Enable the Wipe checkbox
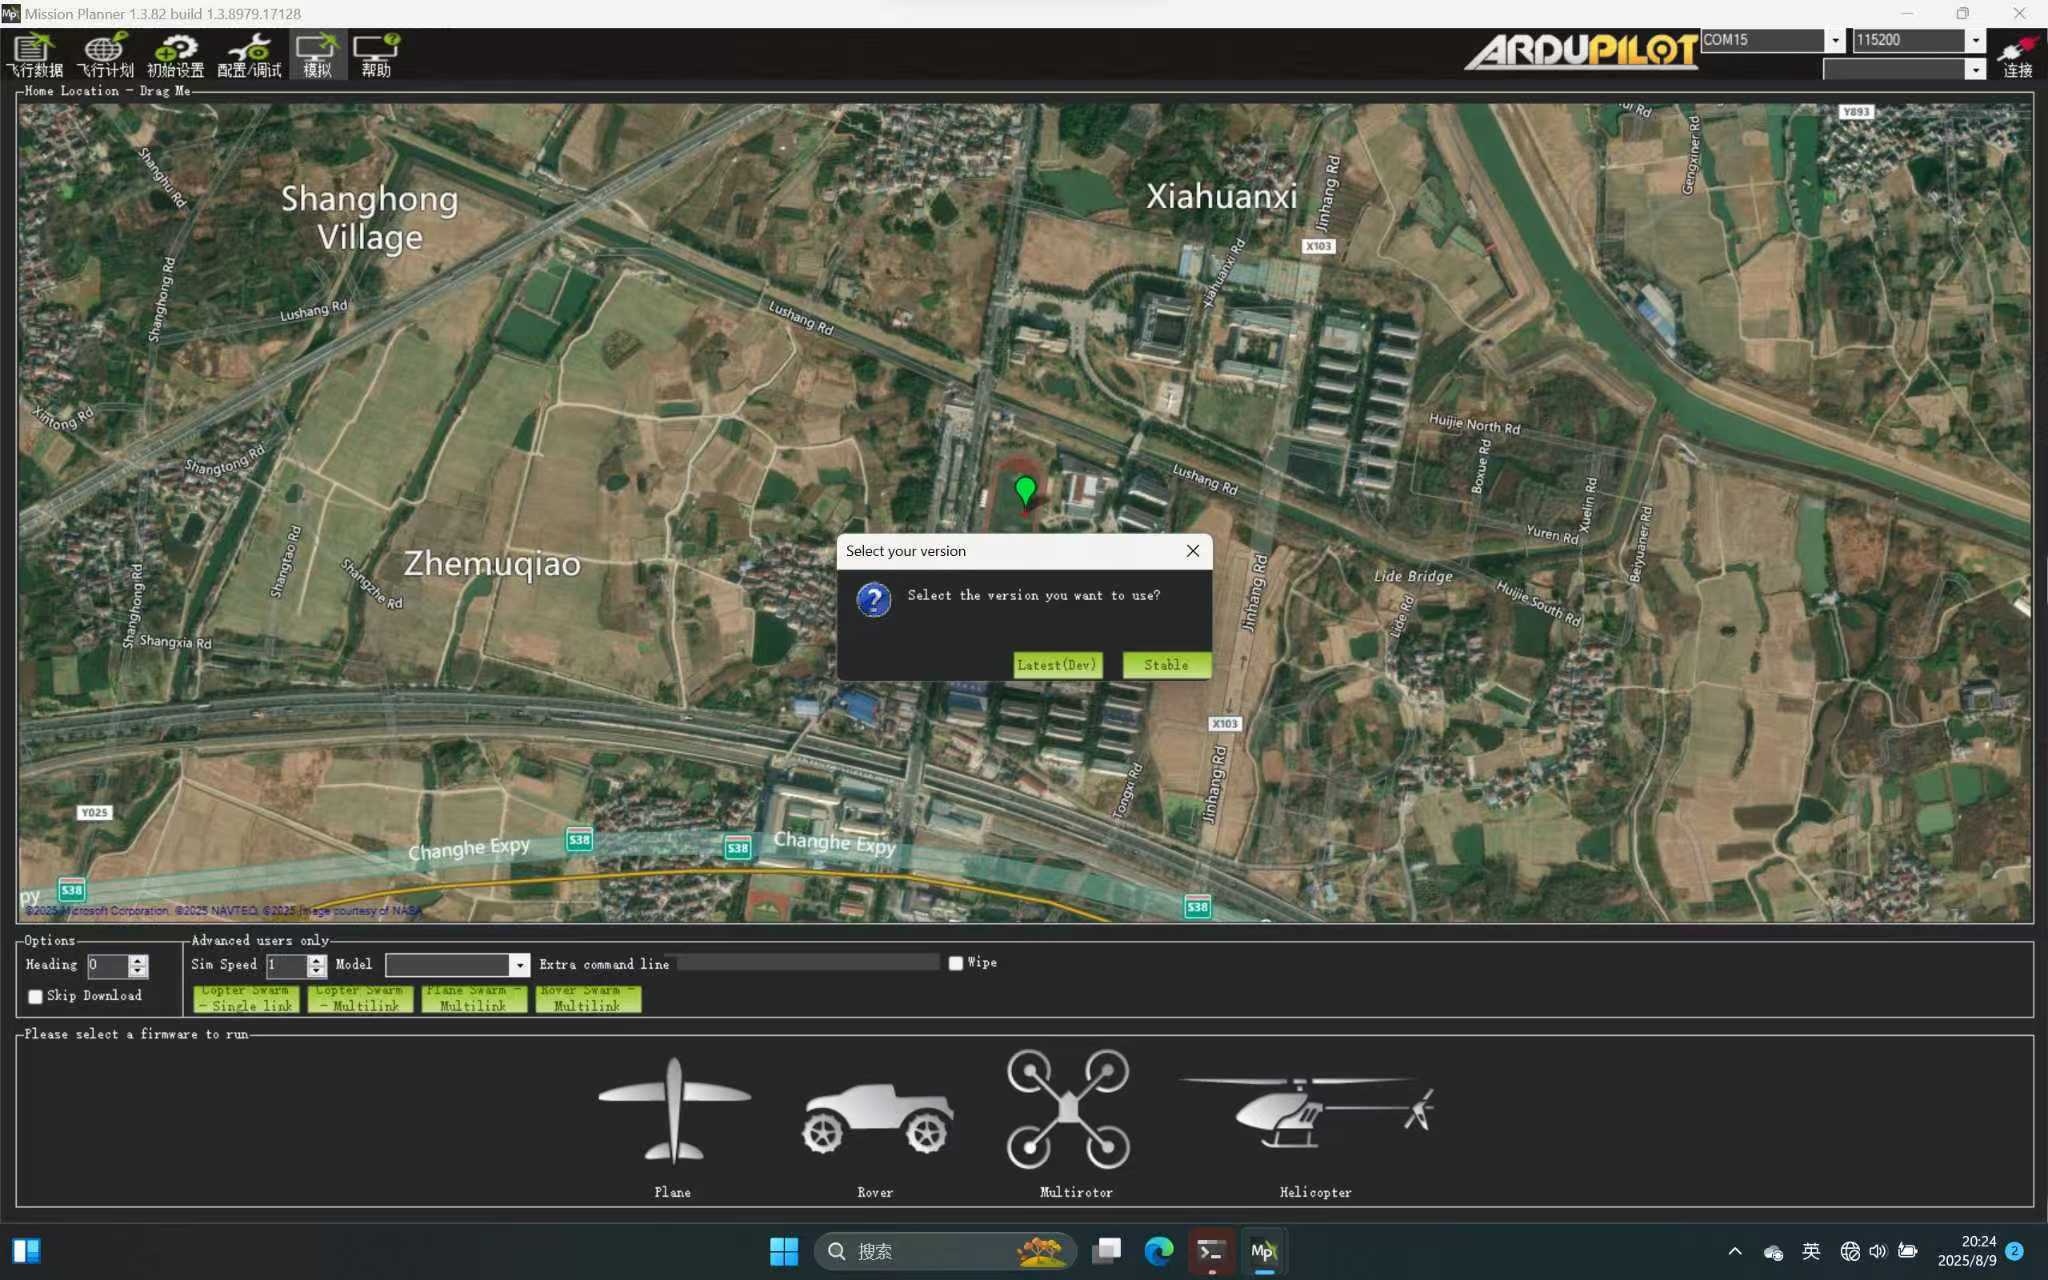Image resolution: width=2048 pixels, height=1280 pixels. click(x=956, y=963)
